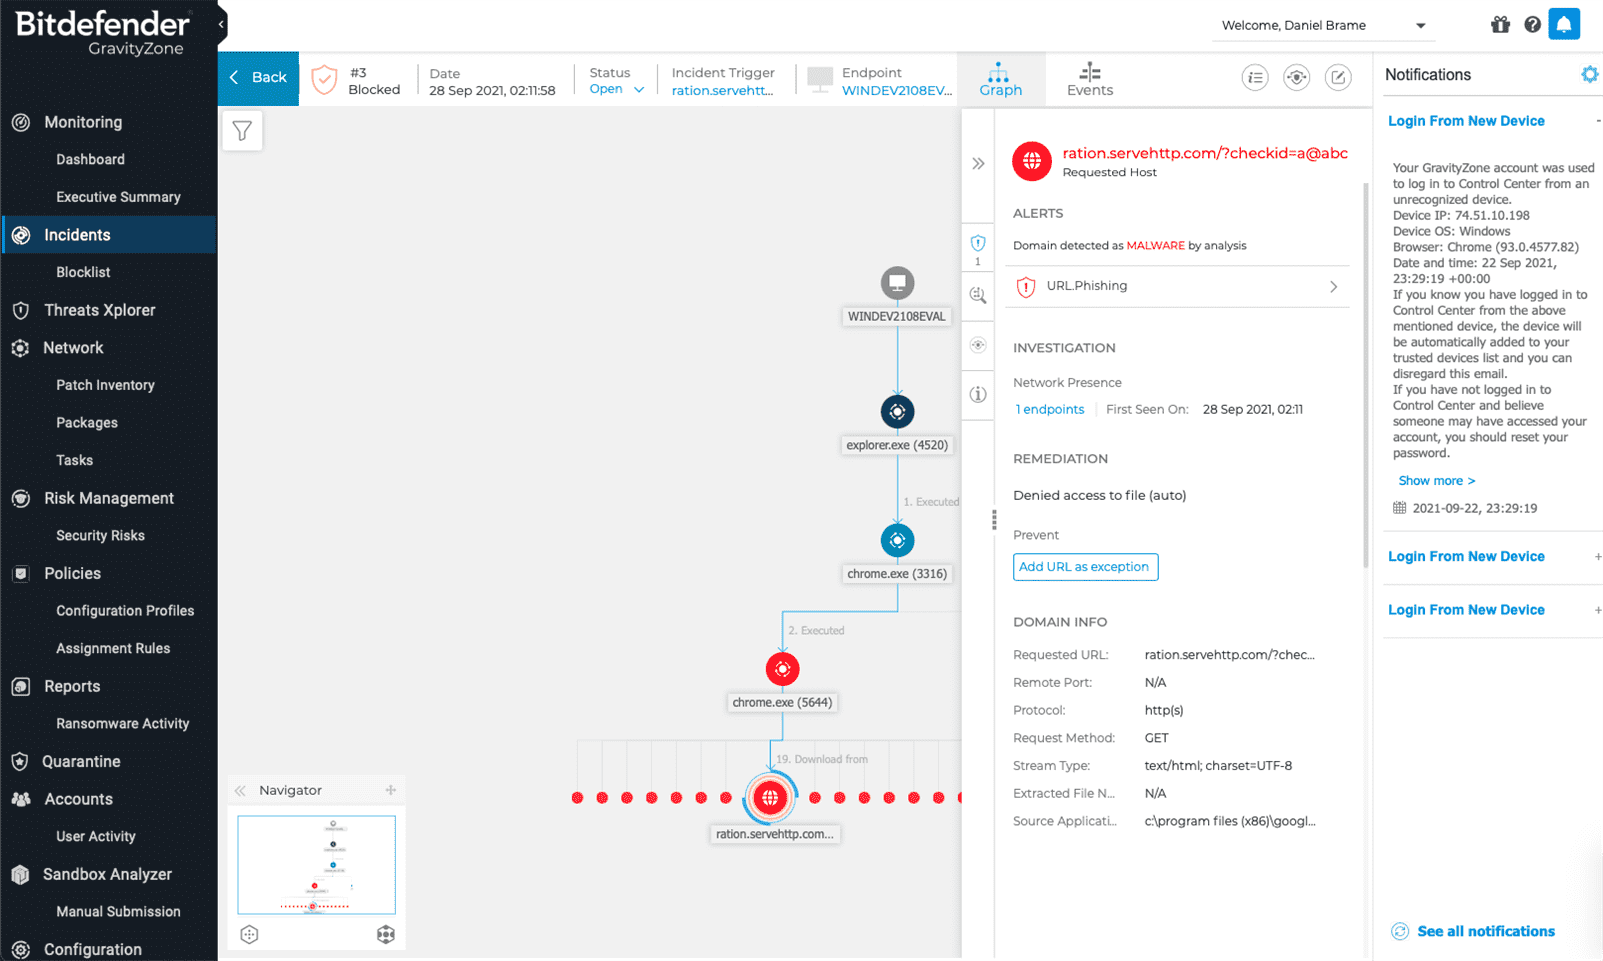Select the red chrome.exe (5644) node
Image resolution: width=1603 pixels, height=961 pixels.
(782, 669)
